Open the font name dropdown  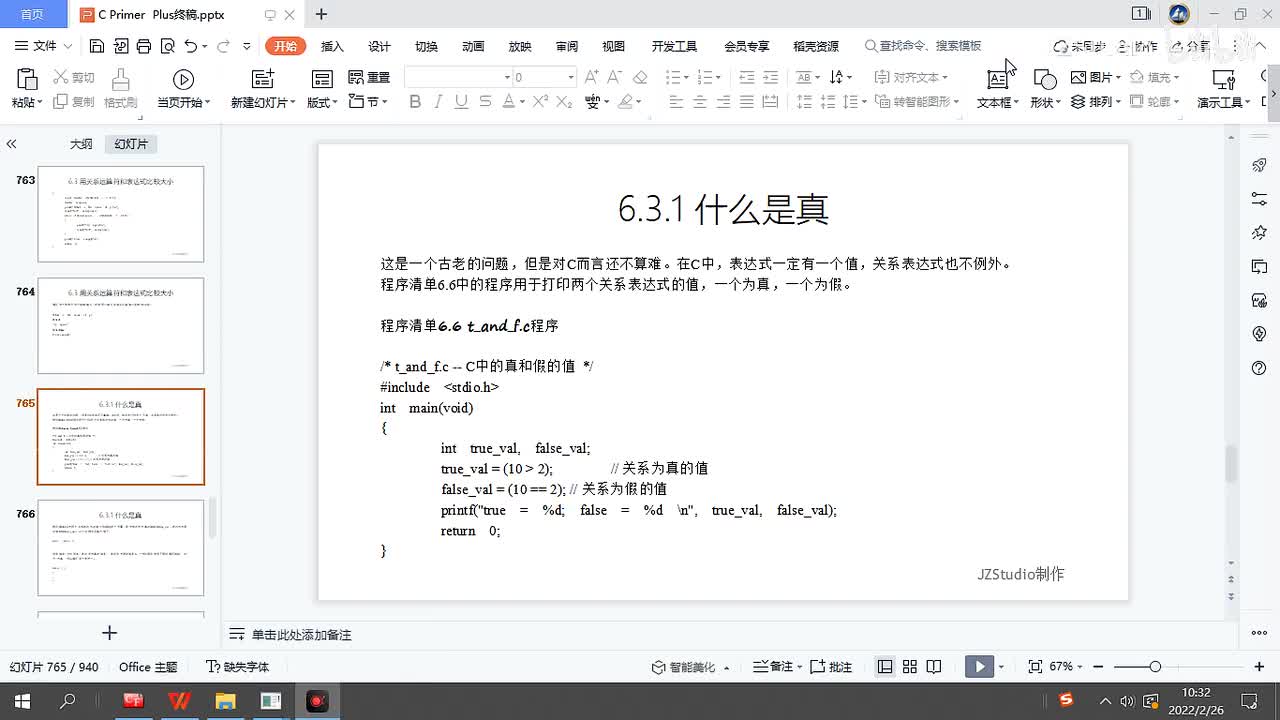[x=507, y=77]
